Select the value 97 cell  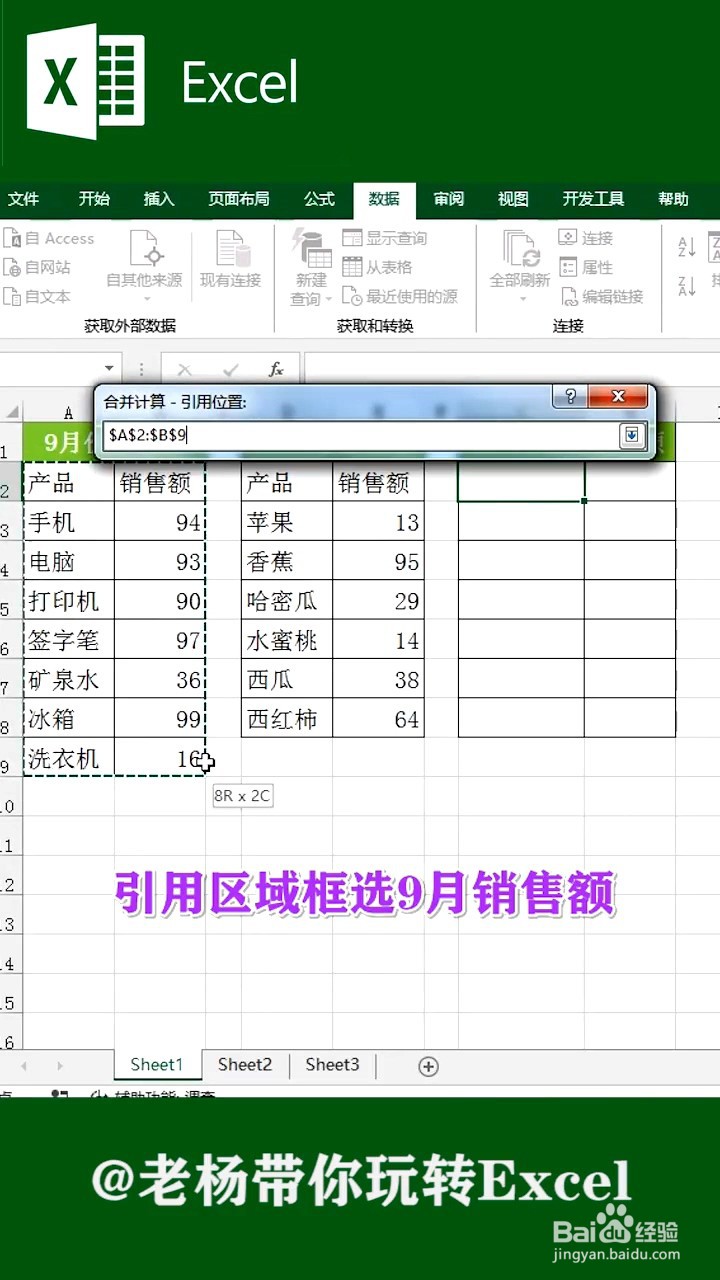tap(160, 640)
